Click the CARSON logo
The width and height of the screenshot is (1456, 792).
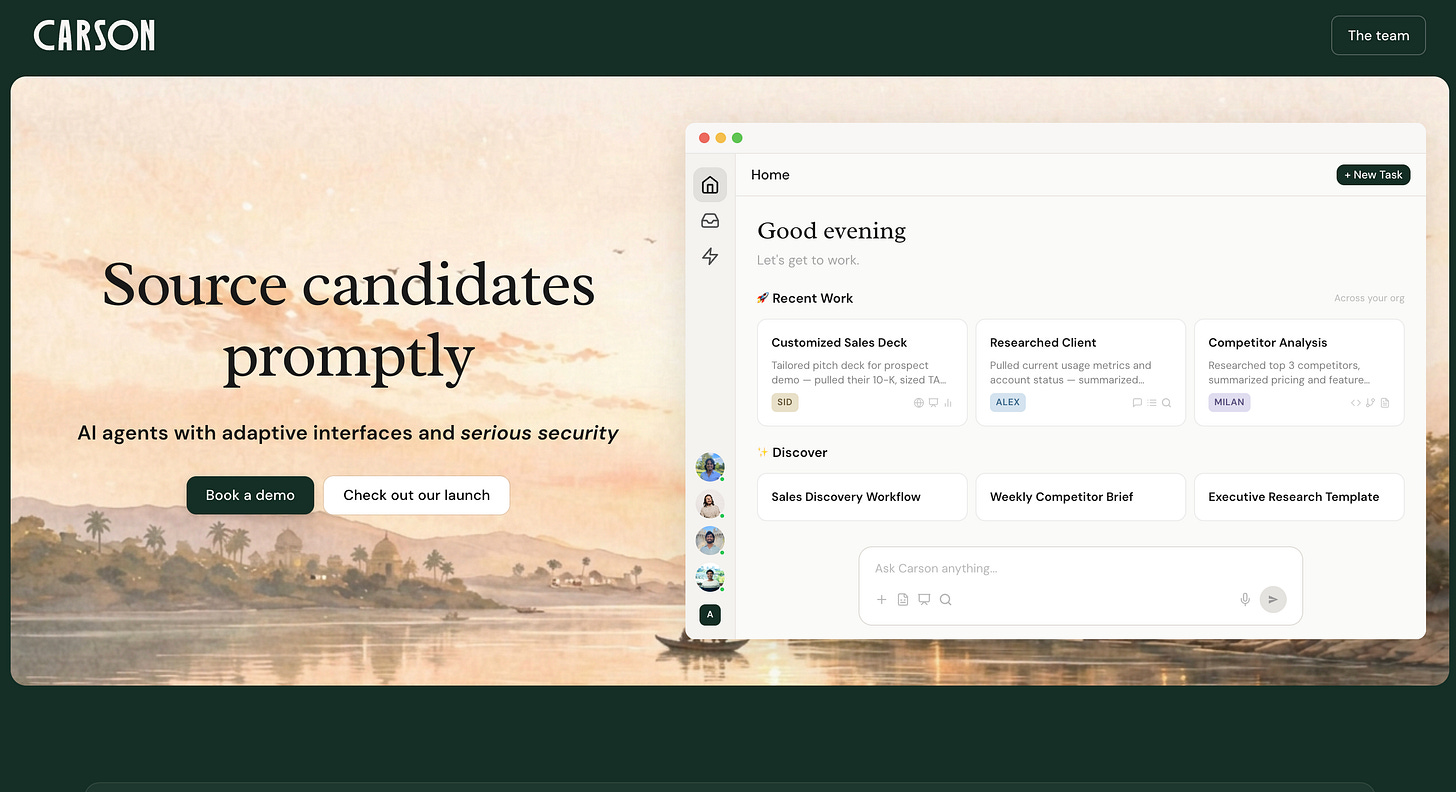tap(94, 36)
